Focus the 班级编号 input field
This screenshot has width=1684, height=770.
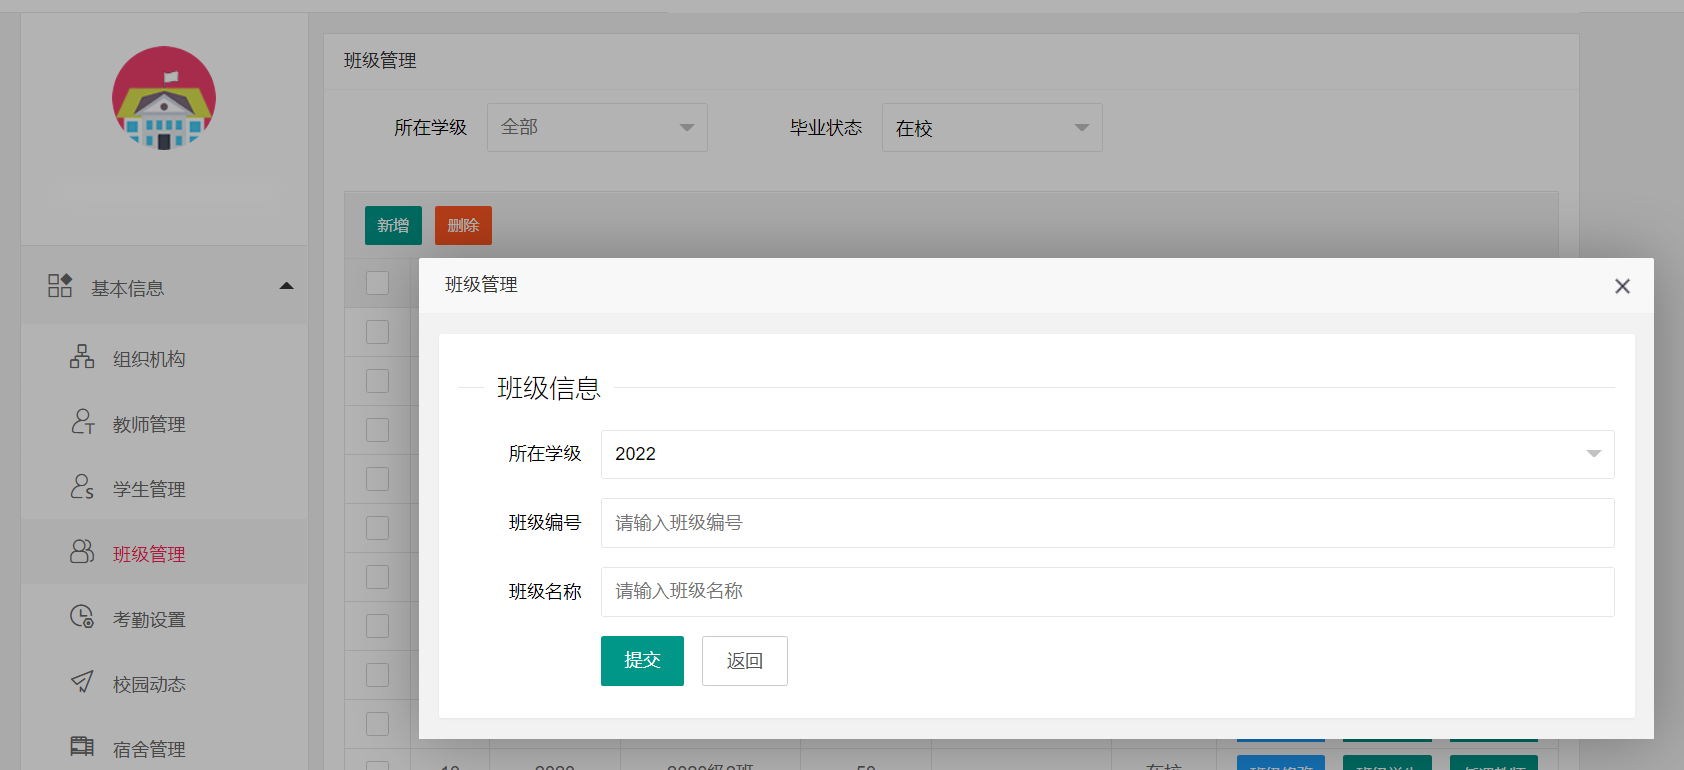1107,523
